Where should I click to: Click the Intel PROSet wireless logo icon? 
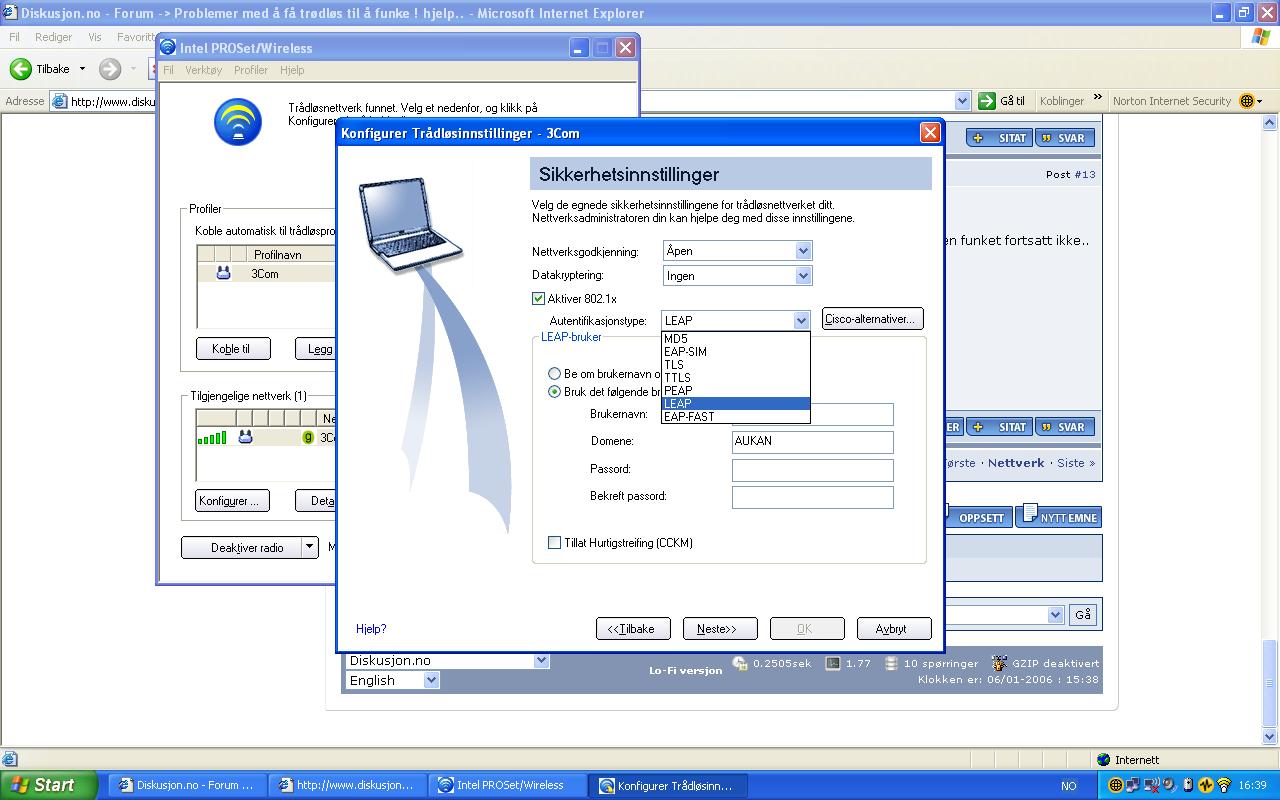point(238,122)
